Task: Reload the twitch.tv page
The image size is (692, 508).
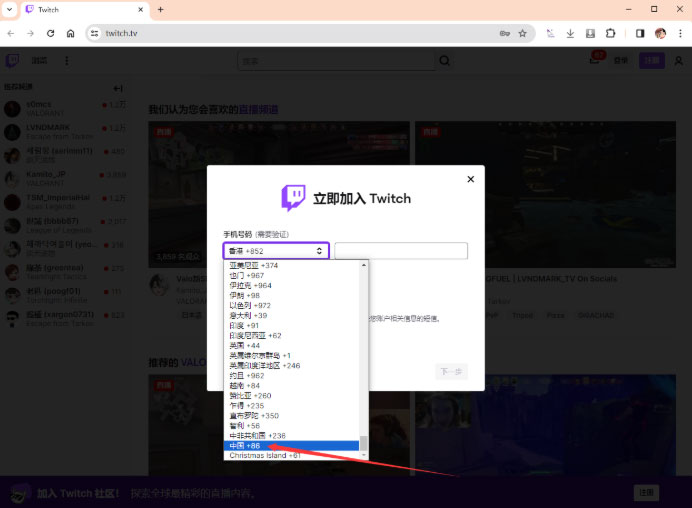Action: tap(51, 33)
